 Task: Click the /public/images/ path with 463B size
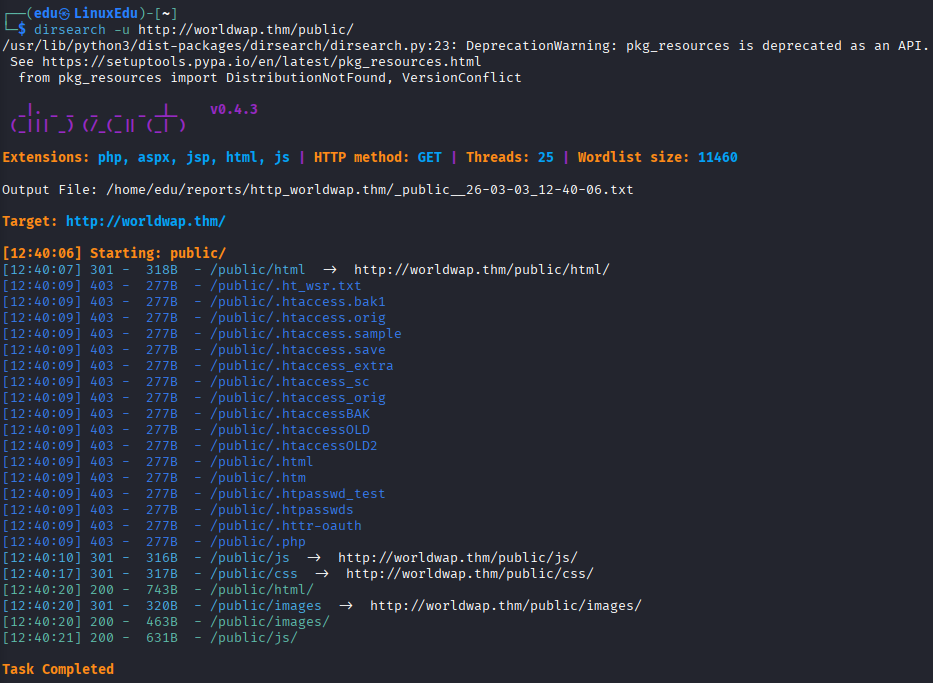(270, 622)
